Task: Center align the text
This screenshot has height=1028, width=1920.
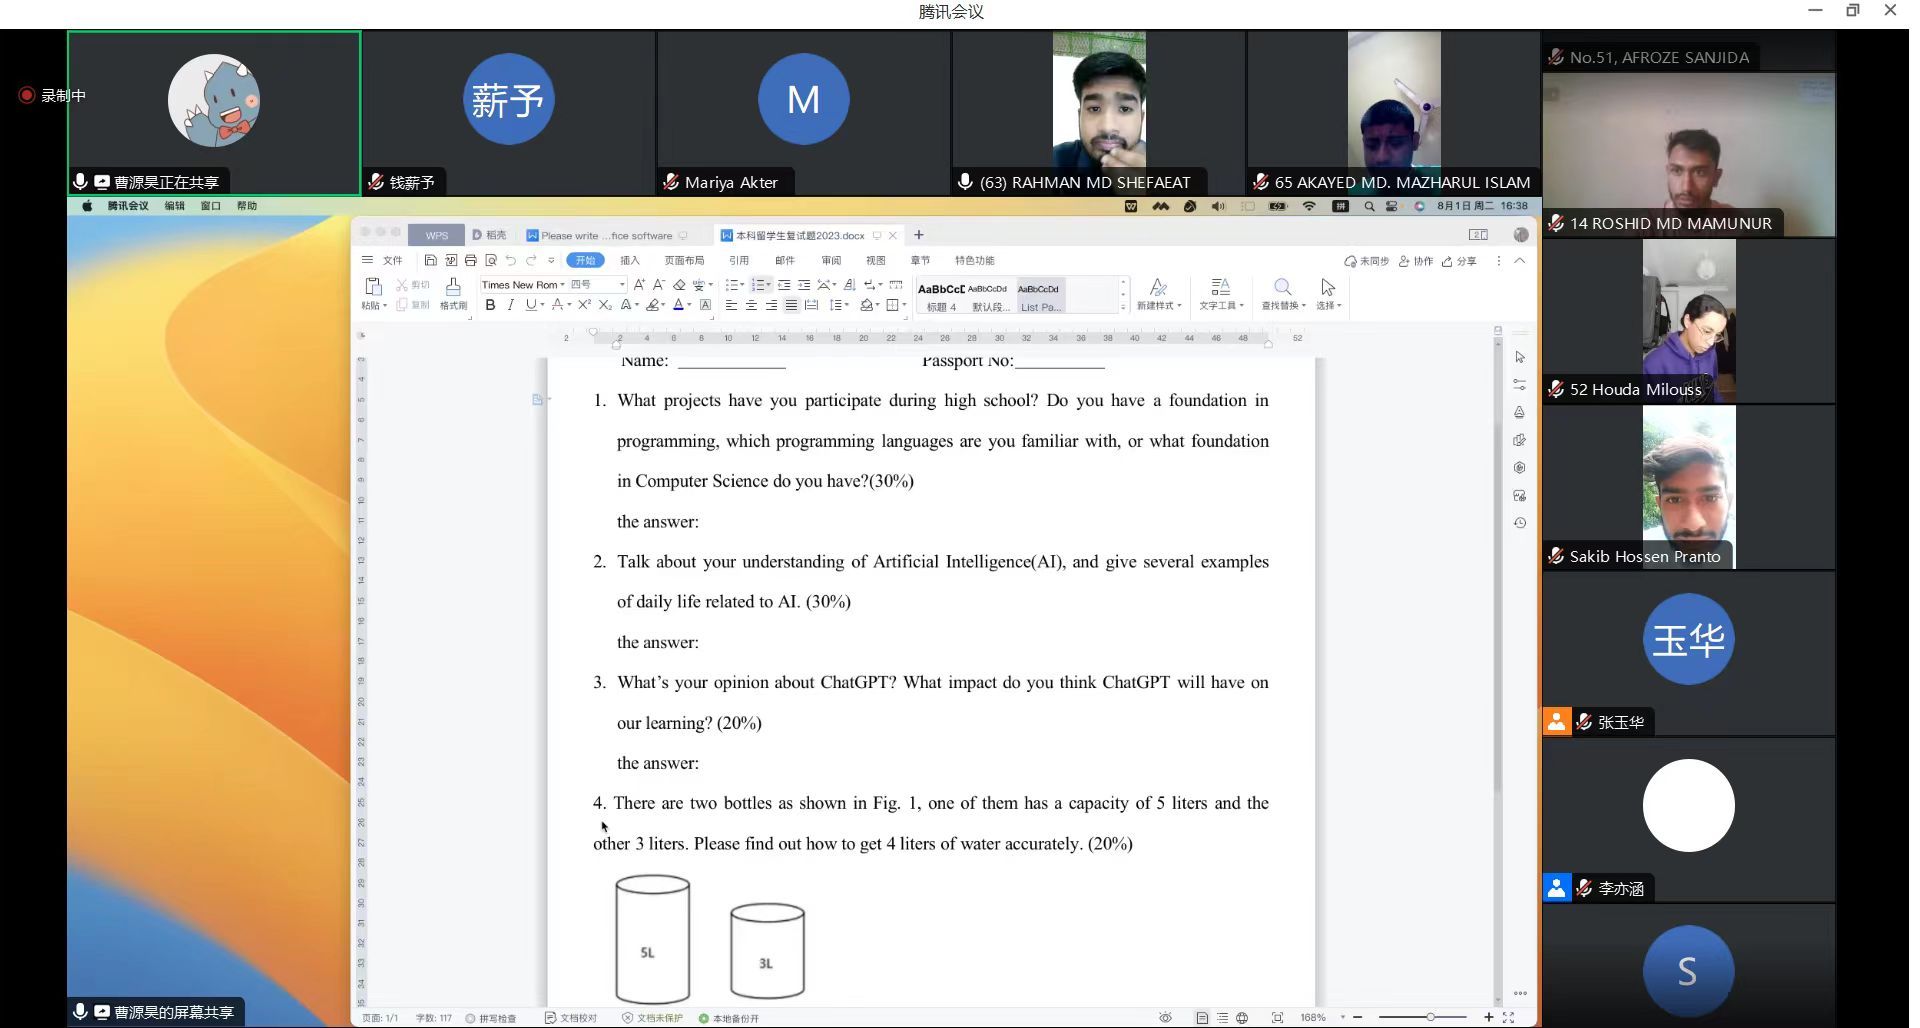Action: coord(751,305)
